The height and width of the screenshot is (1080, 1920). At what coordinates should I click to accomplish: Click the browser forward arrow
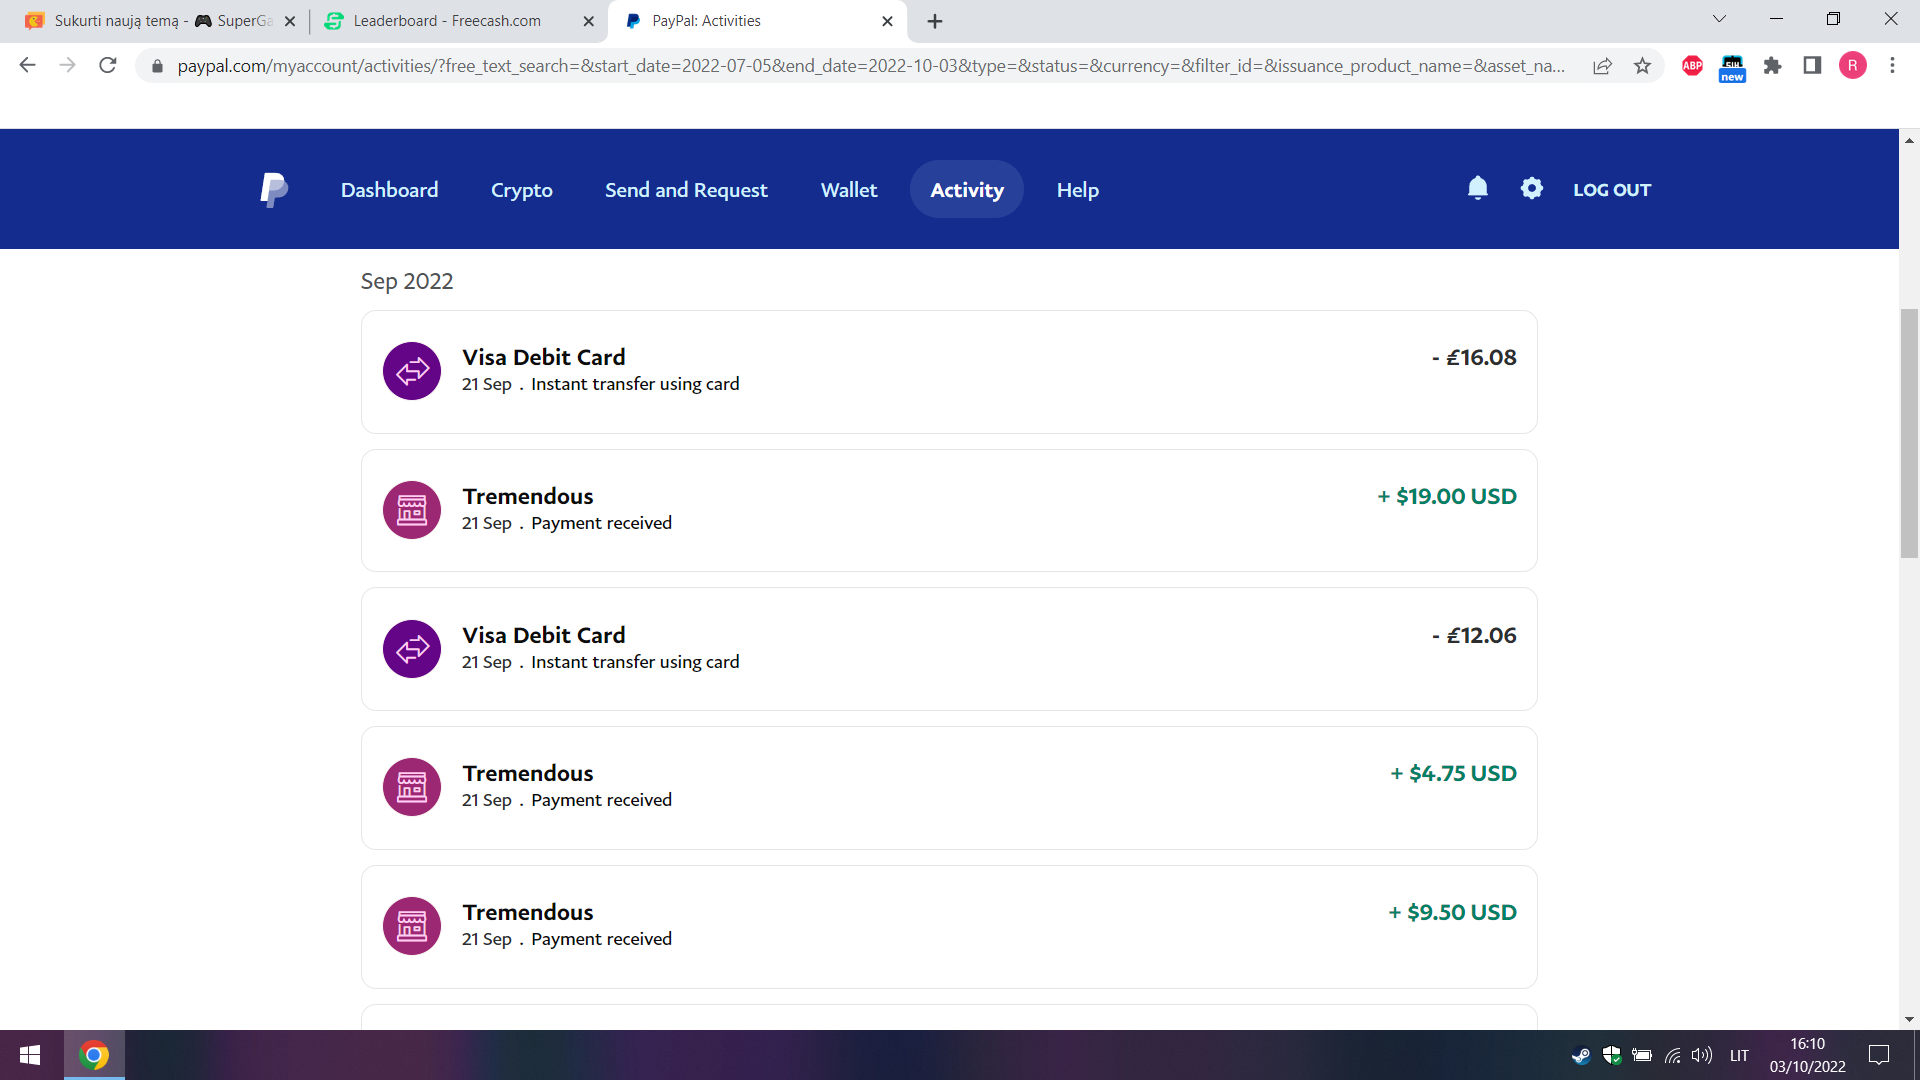tap(67, 65)
